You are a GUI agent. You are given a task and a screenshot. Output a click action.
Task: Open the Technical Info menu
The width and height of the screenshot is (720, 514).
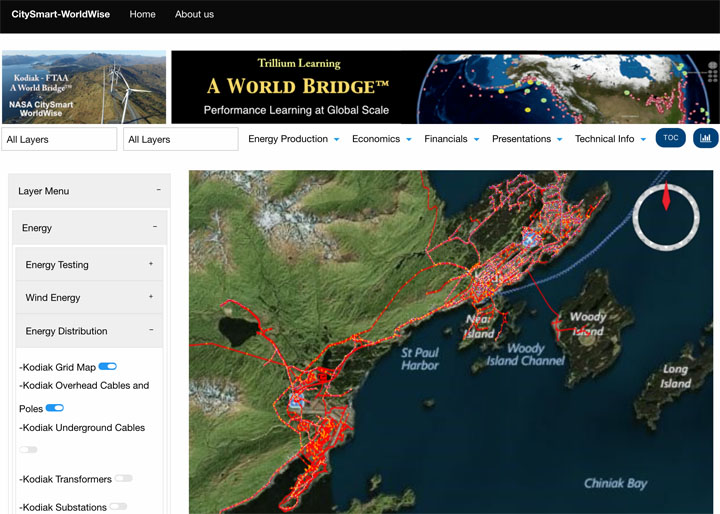coord(610,139)
